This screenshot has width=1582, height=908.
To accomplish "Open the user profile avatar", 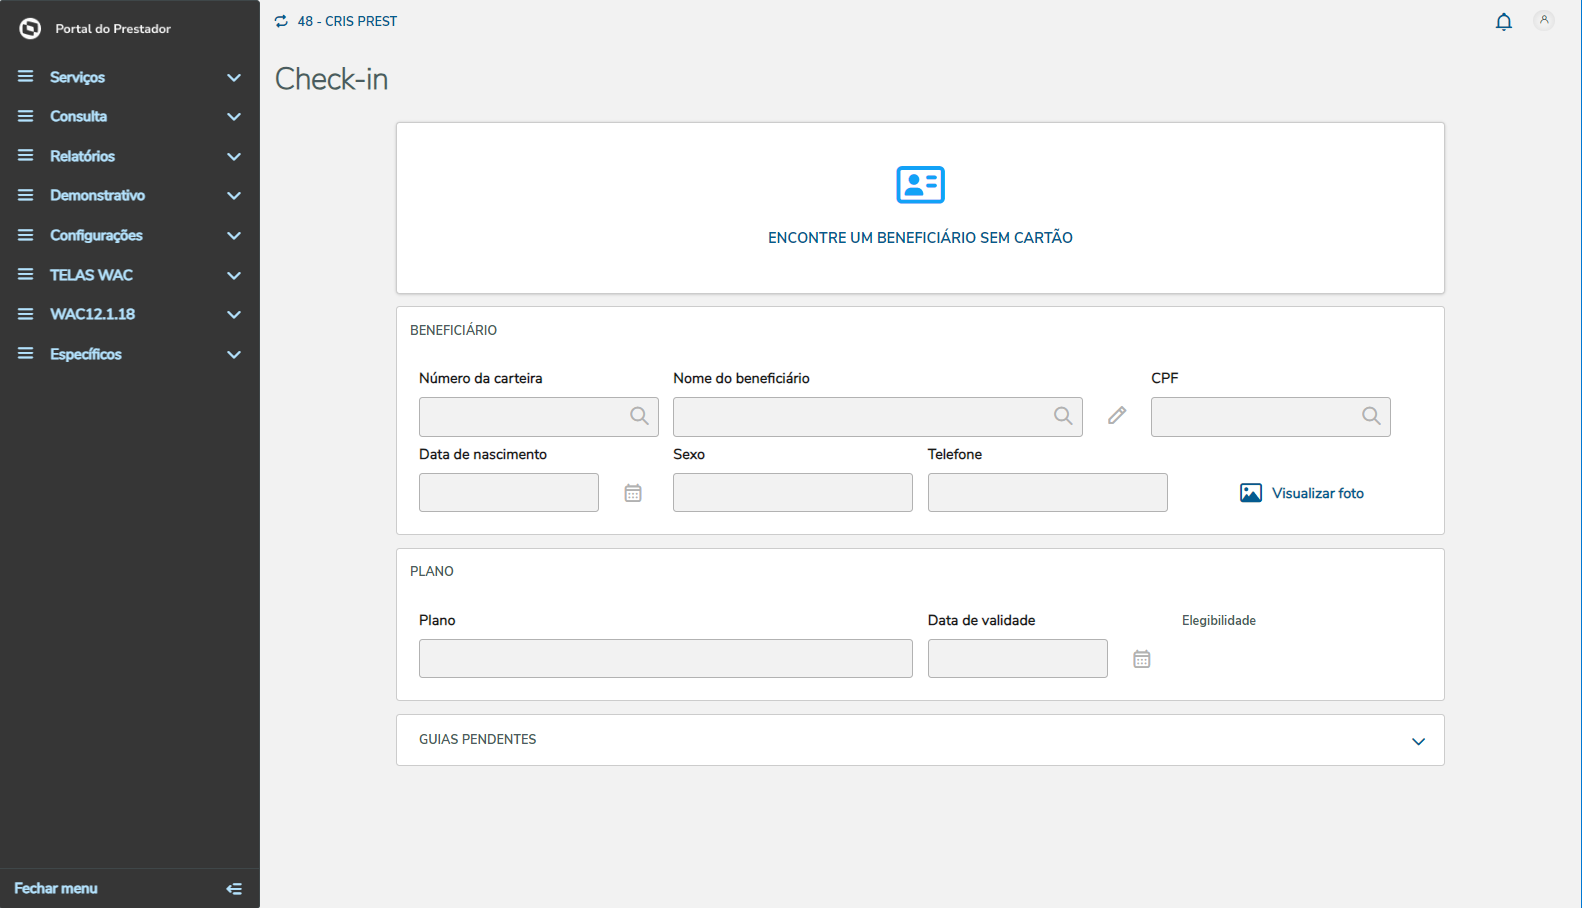I will (1544, 20).
